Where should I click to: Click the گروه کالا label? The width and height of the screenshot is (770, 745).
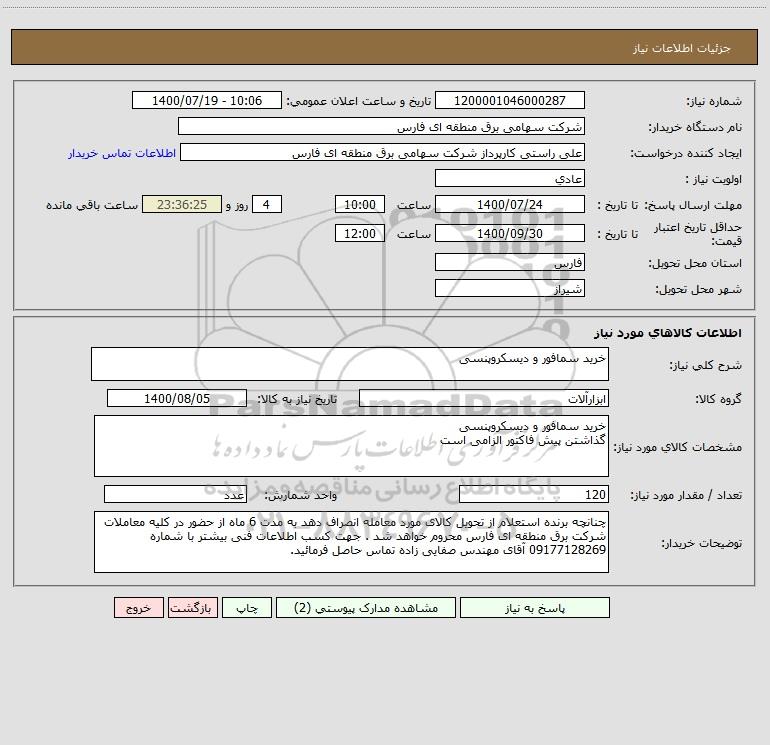coord(718,399)
